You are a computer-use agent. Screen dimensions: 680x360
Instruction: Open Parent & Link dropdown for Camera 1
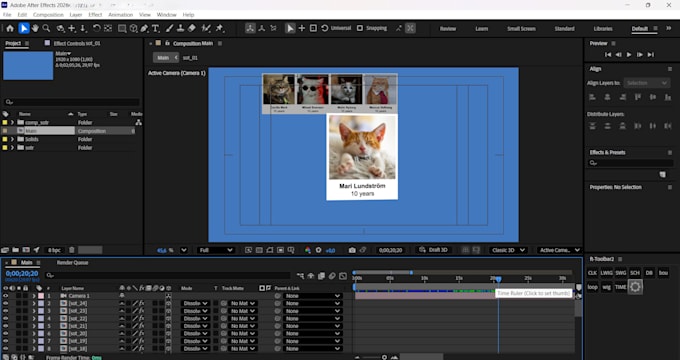click(312, 296)
